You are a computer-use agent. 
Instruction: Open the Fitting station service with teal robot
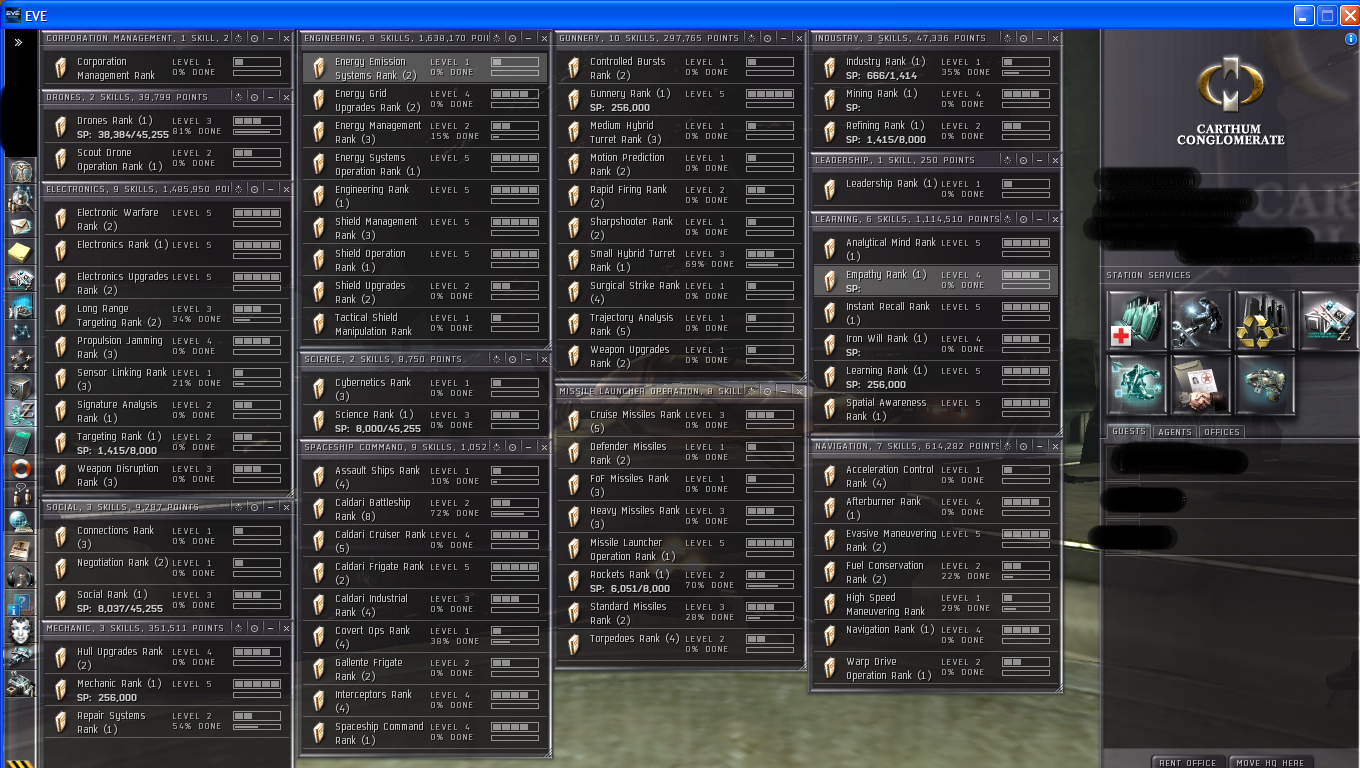[x=1137, y=385]
